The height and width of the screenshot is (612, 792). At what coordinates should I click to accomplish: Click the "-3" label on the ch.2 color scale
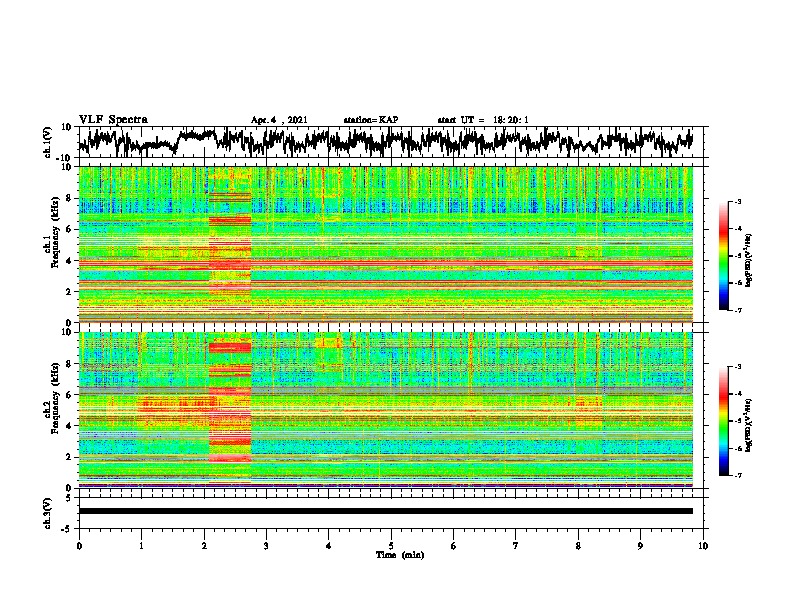coord(738,367)
